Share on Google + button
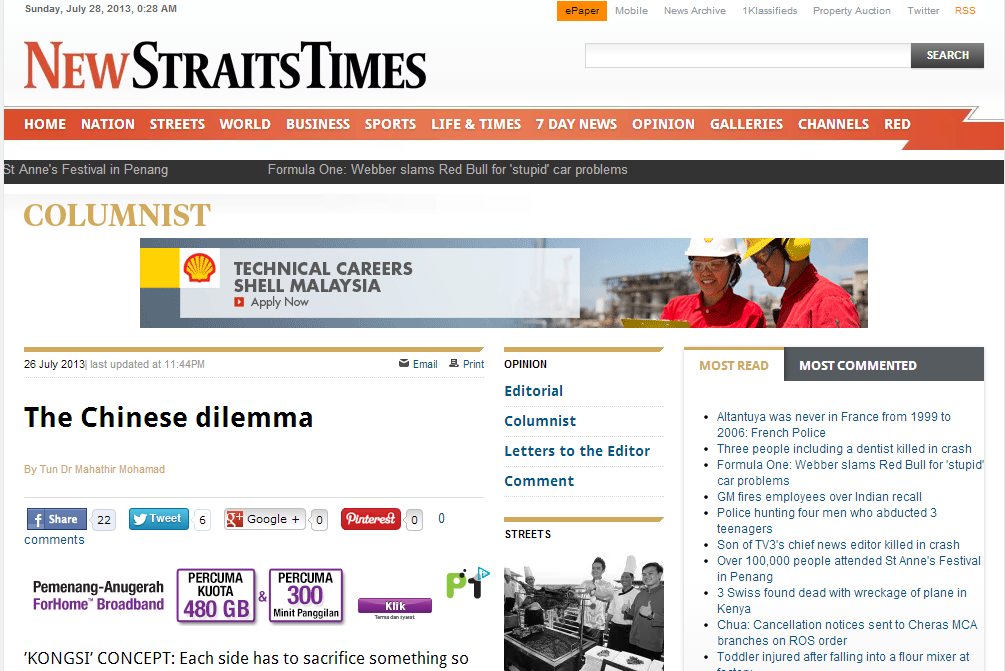 264,519
